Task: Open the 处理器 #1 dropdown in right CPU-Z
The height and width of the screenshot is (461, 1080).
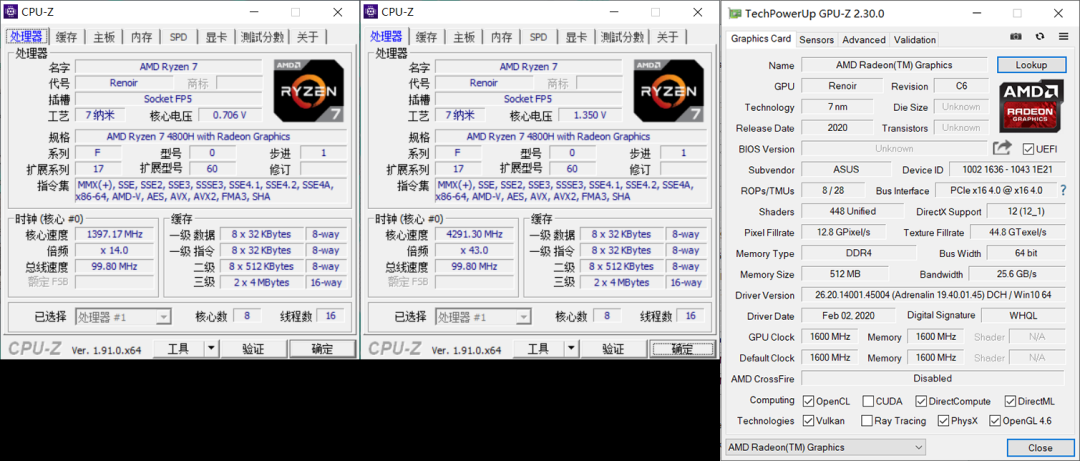Action: pyautogui.click(x=483, y=317)
